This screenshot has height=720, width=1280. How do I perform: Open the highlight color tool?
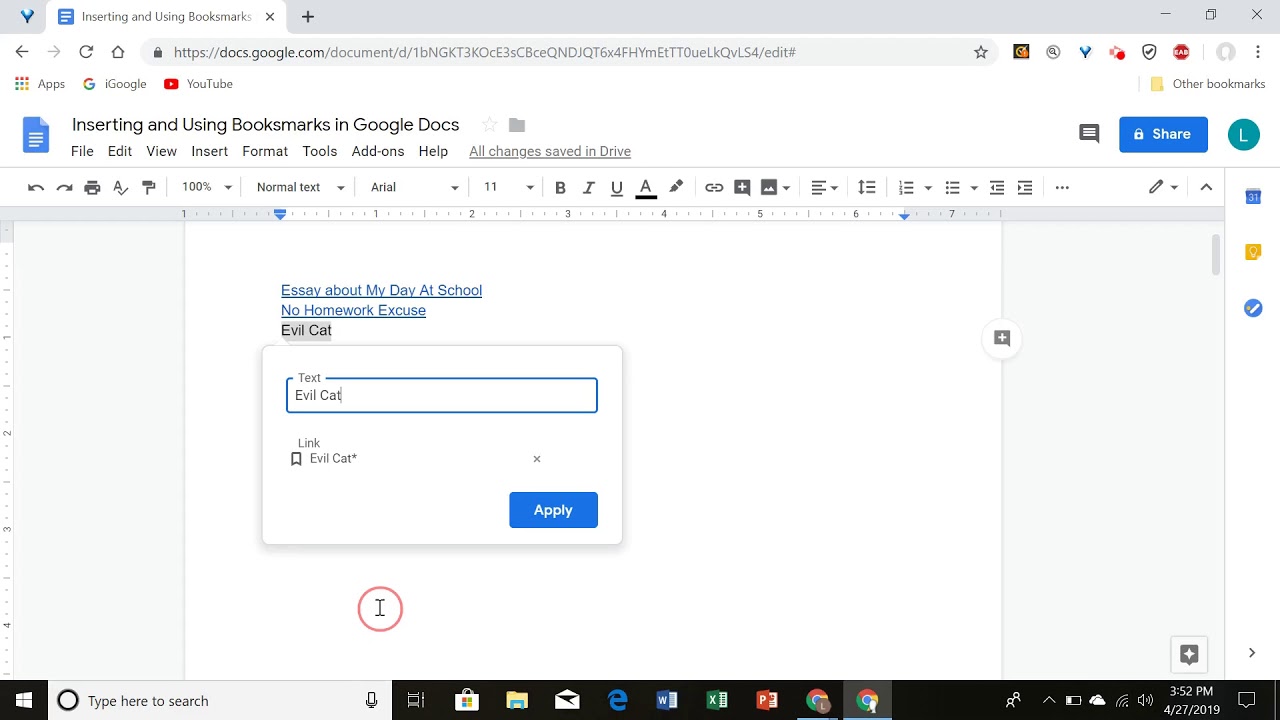(x=676, y=187)
